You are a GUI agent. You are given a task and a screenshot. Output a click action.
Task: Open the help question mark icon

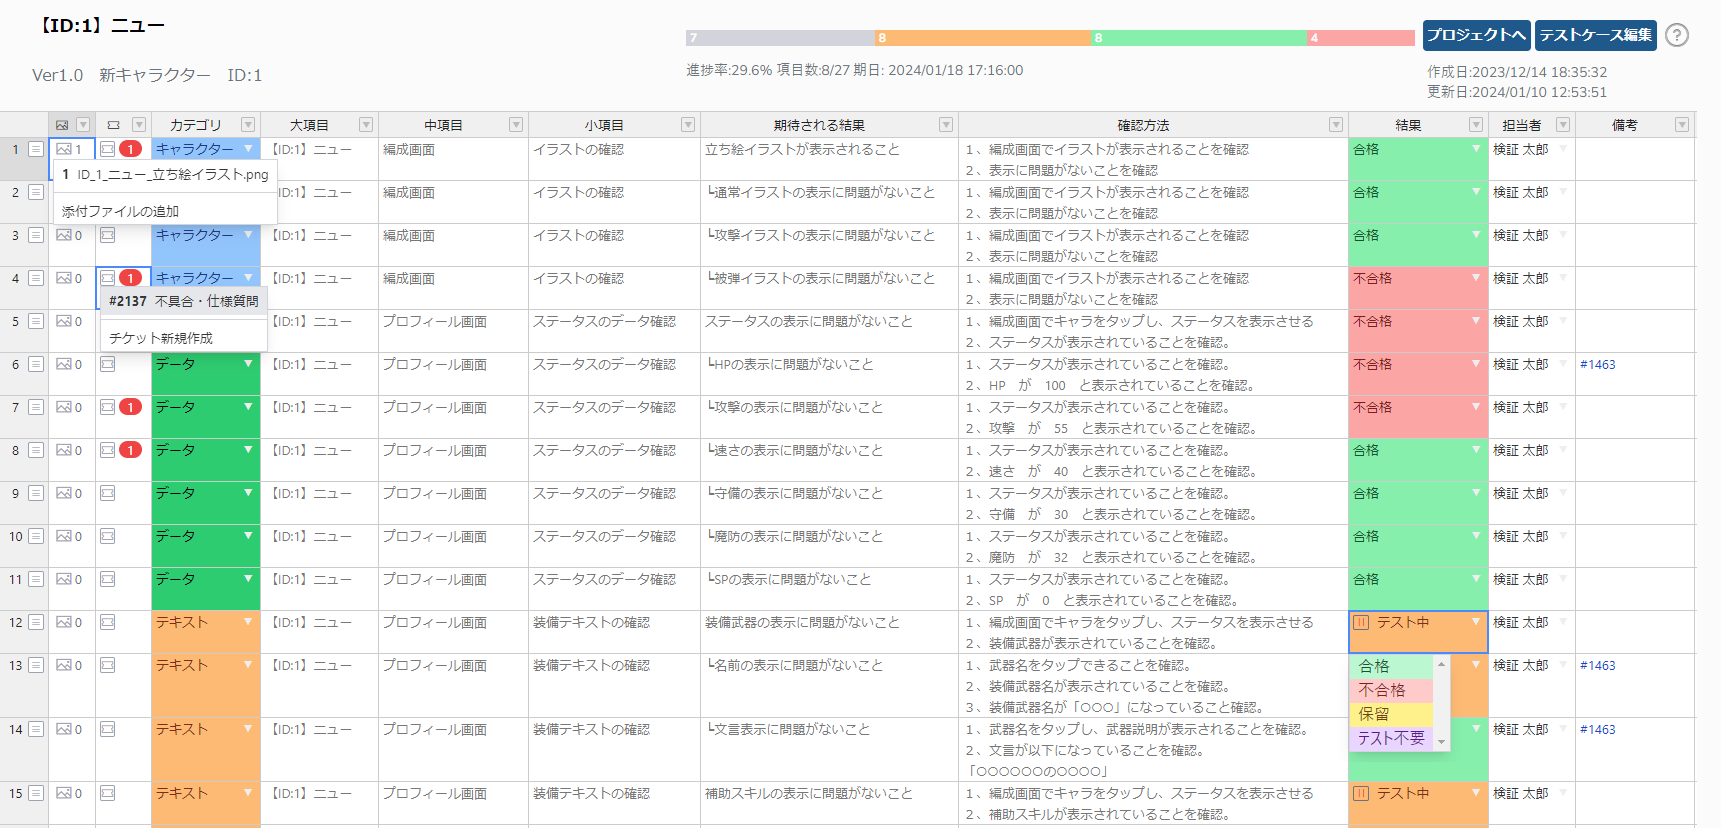[1677, 35]
